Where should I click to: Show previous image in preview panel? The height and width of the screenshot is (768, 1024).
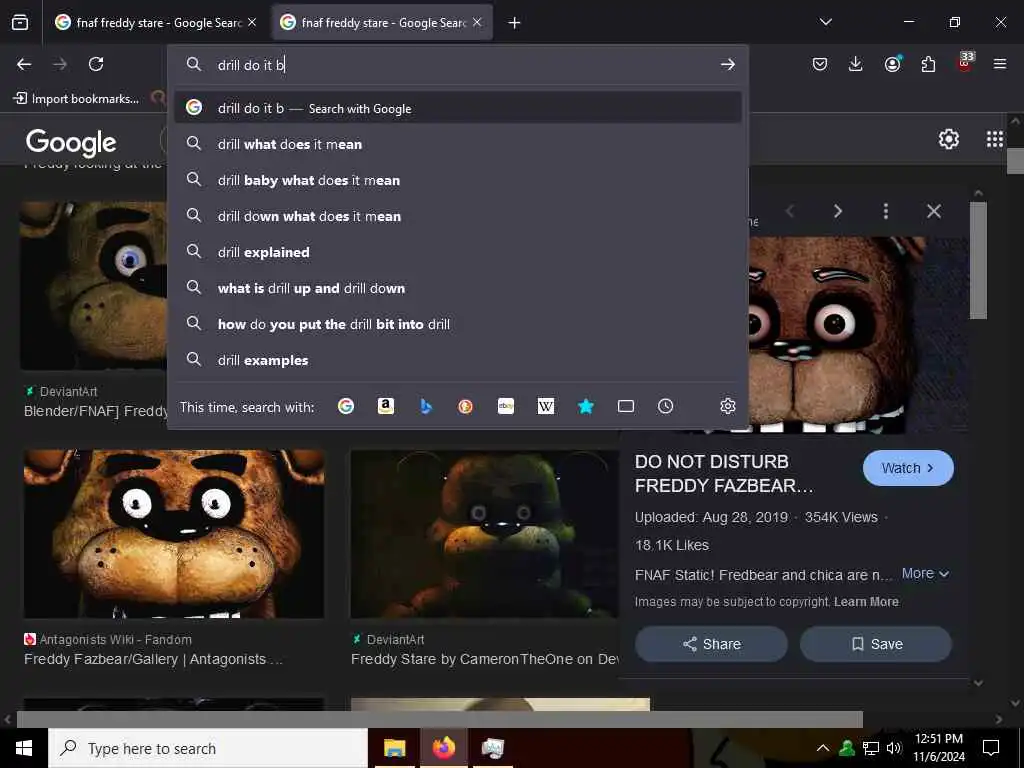790,211
